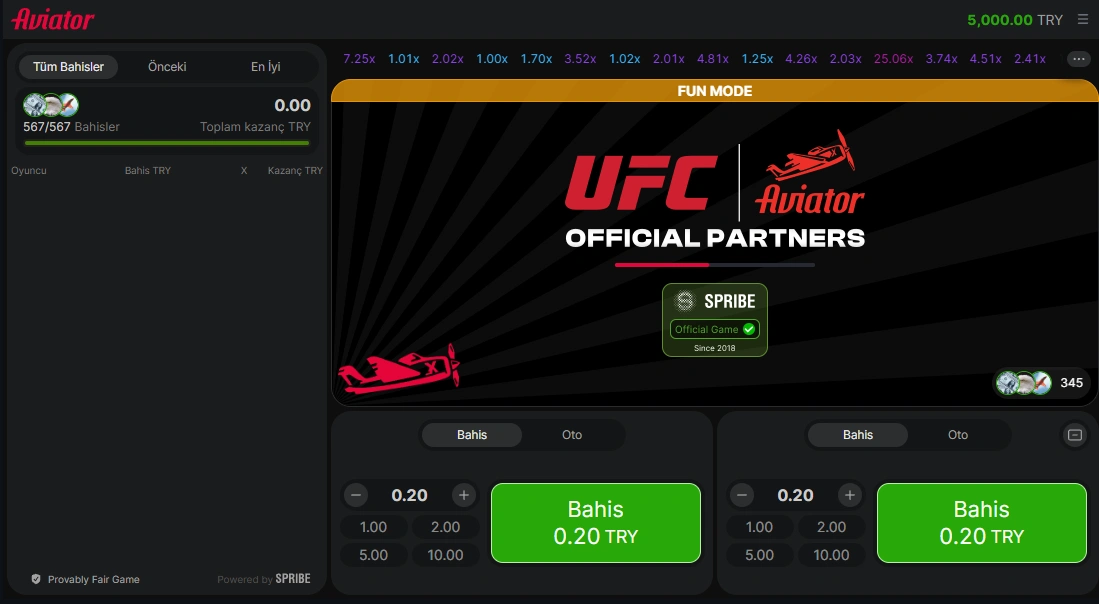Click the 5,000.00 TRY balance

pos(1015,20)
